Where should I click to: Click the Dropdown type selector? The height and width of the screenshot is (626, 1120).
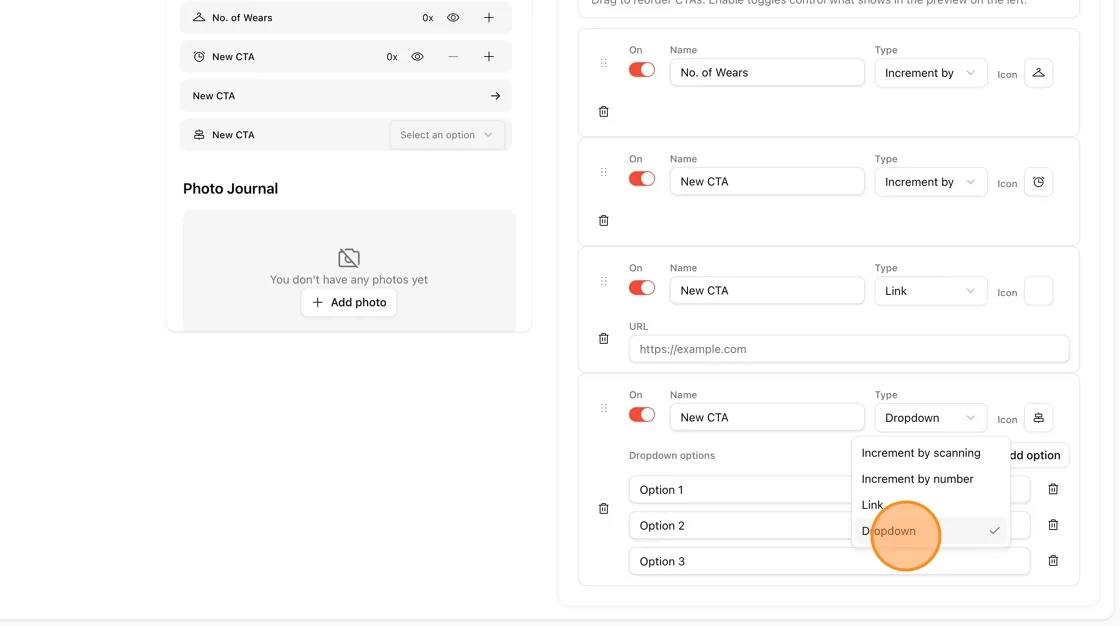click(x=930, y=418)
